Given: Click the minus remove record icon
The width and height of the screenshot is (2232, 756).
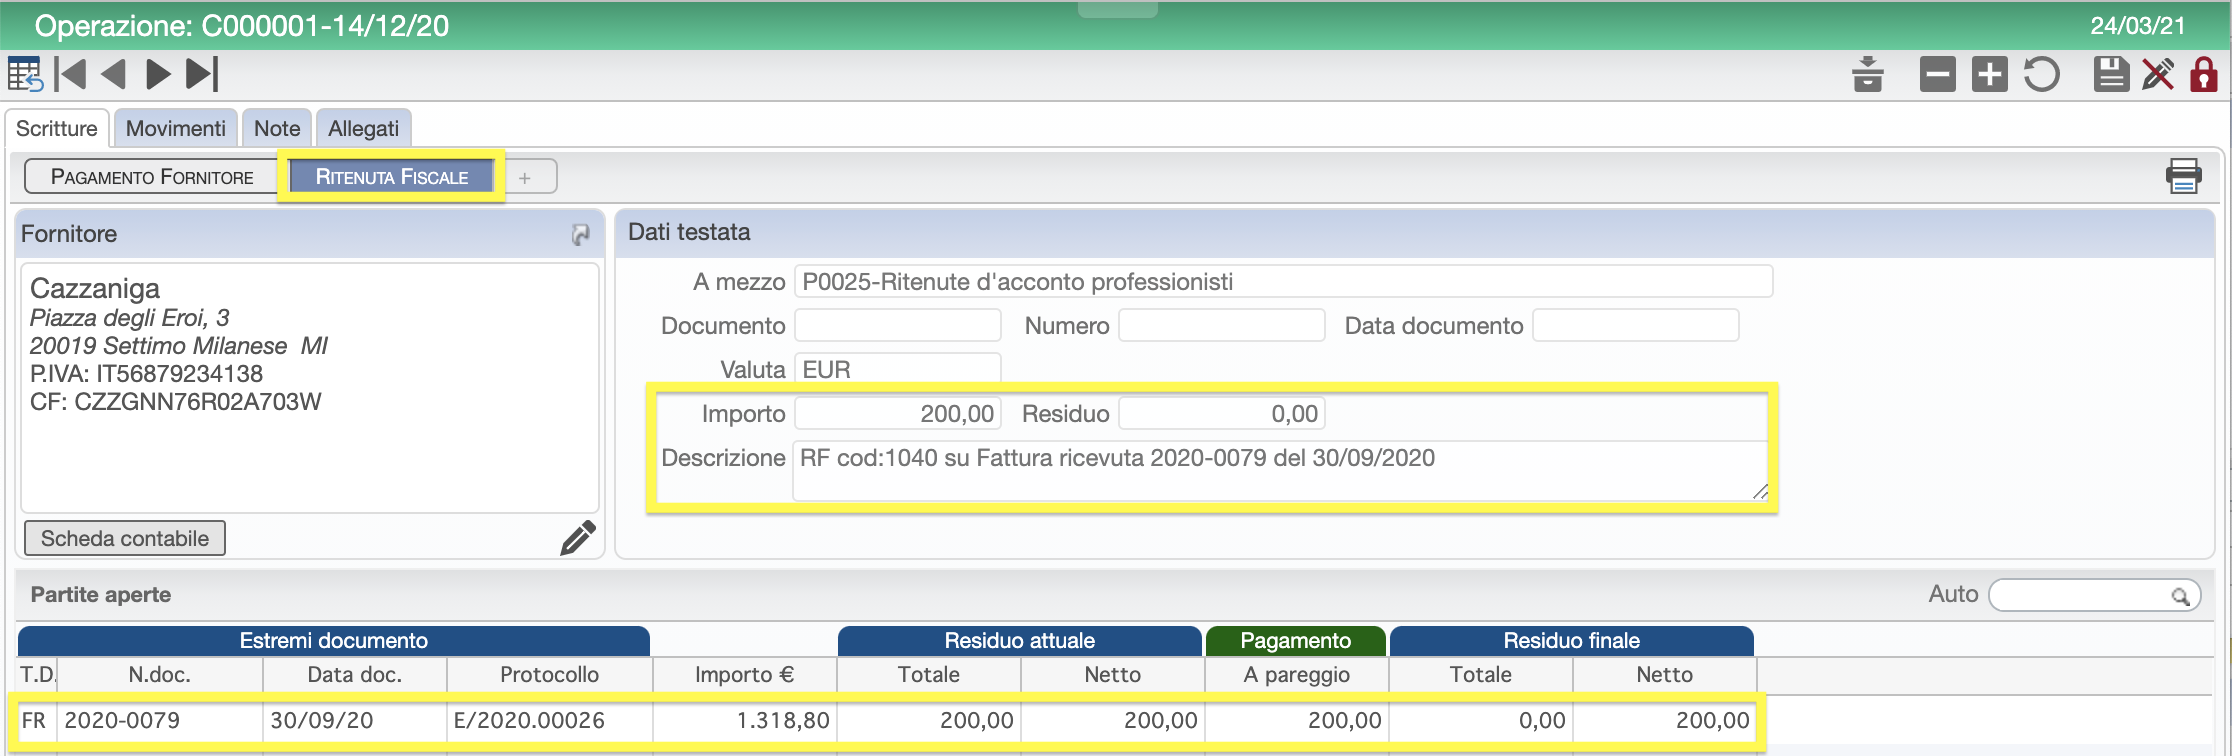Looking at the screenshot, I should tap(1937, 74).
